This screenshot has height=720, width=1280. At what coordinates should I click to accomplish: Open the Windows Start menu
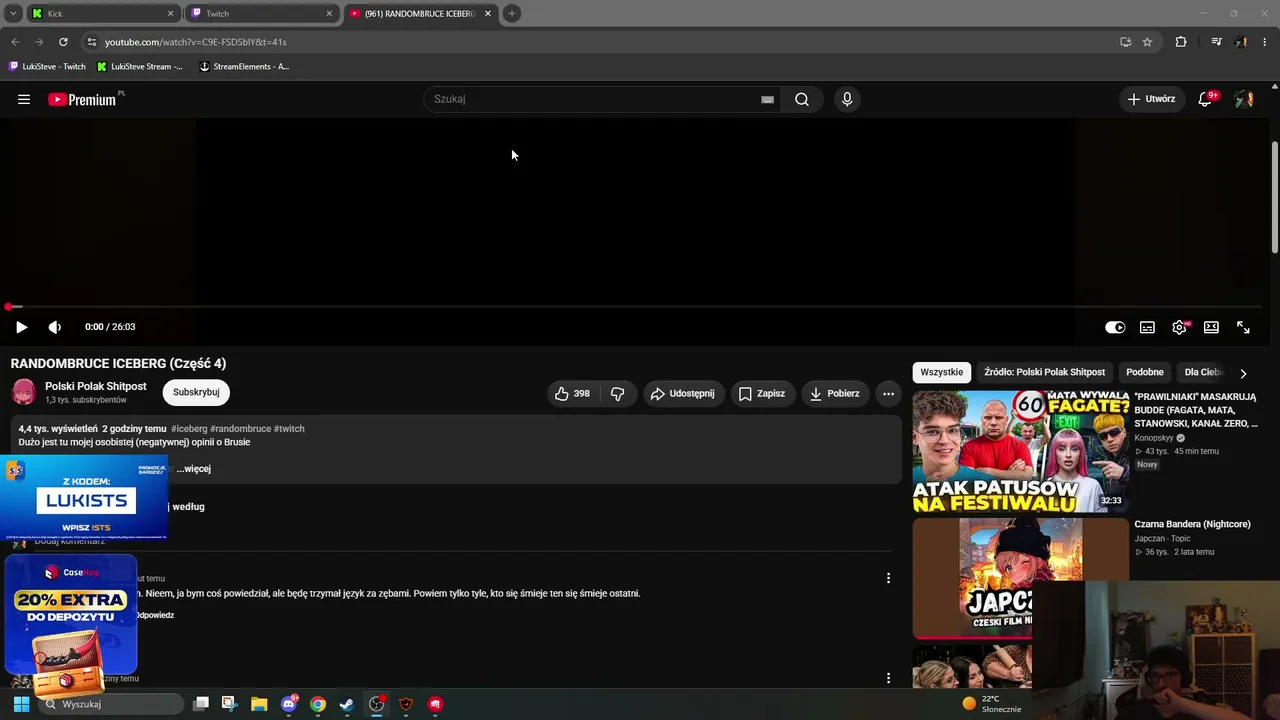tap(21, 704)
